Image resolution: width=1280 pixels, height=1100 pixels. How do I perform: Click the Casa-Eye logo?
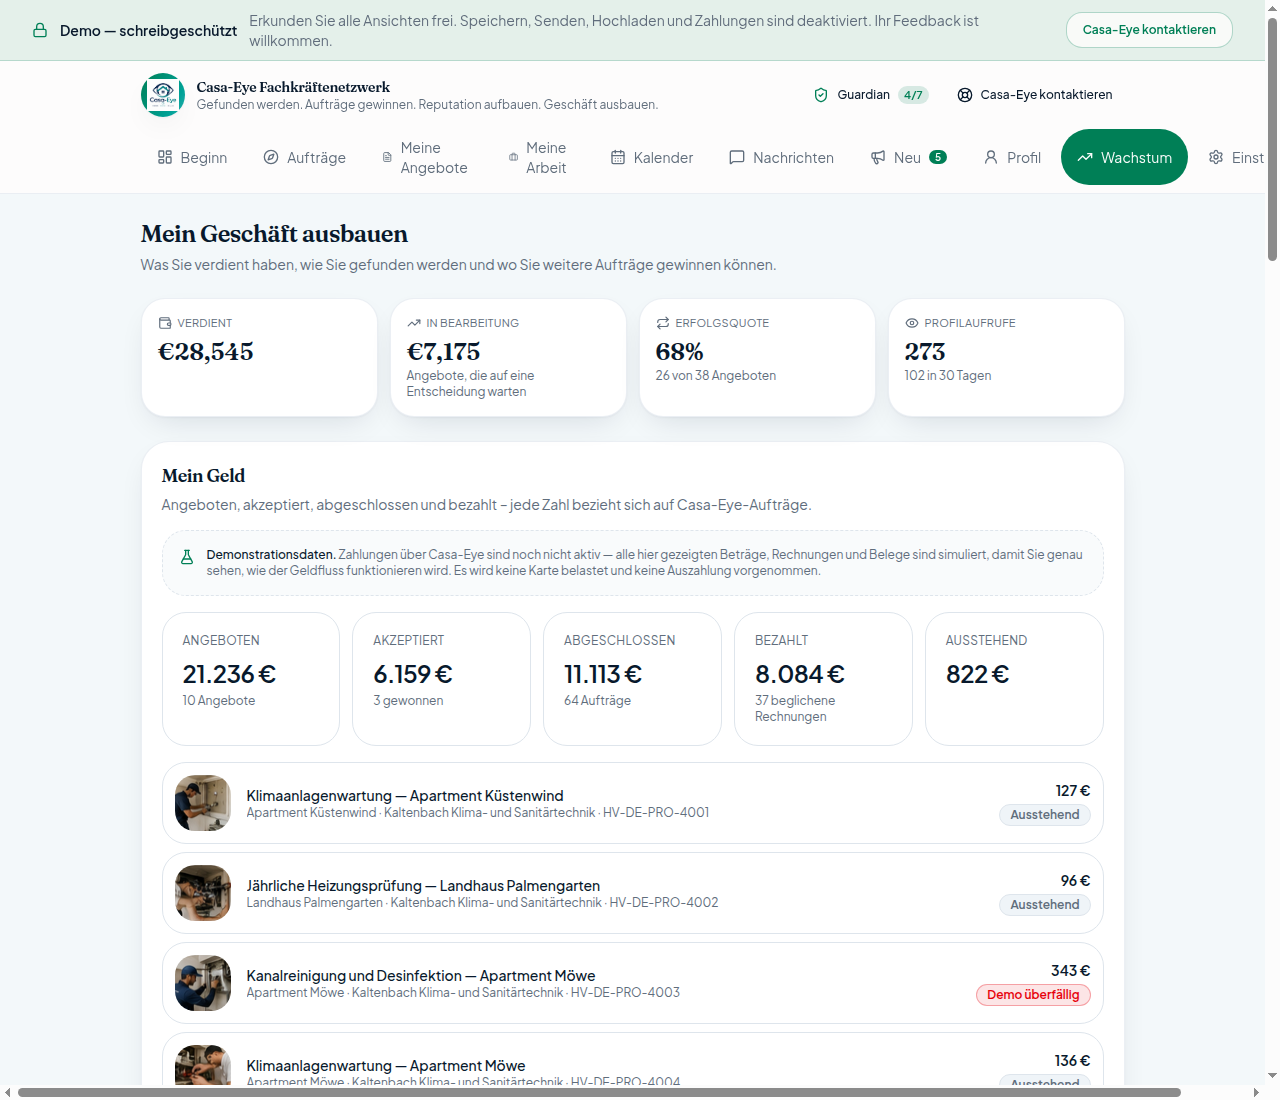(163, 95)
